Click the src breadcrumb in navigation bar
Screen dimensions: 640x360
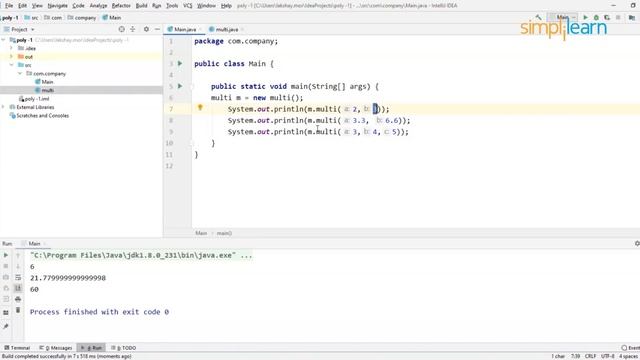click(x=31, y=18)
